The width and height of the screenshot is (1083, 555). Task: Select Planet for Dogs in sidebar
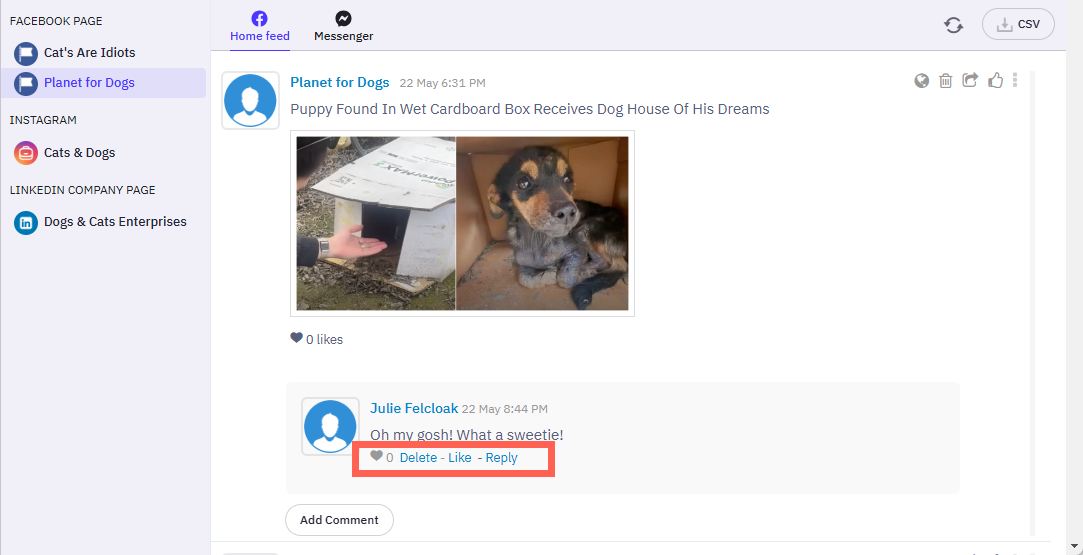coord(104,83)
